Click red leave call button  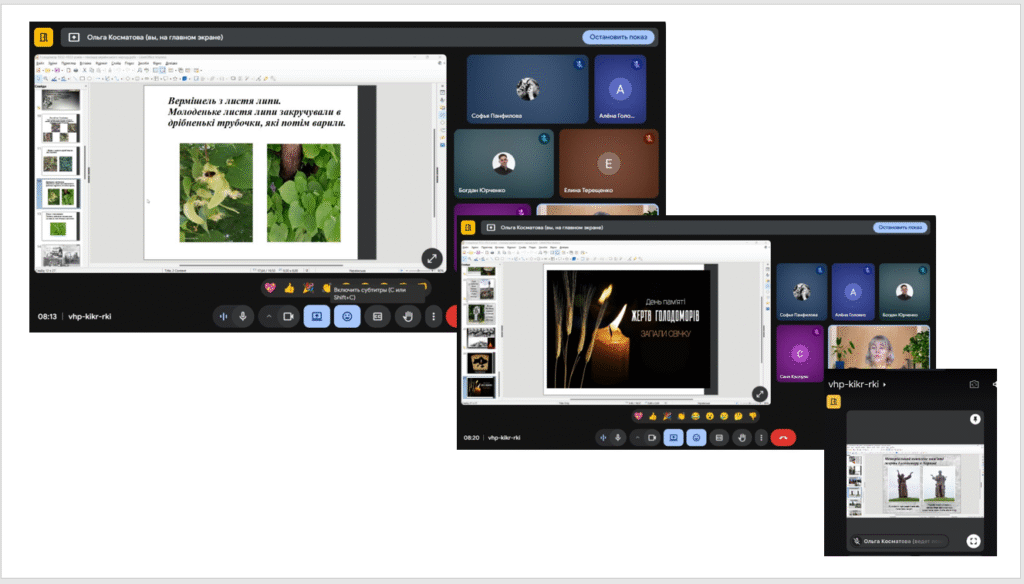click(x=783, y=437)
